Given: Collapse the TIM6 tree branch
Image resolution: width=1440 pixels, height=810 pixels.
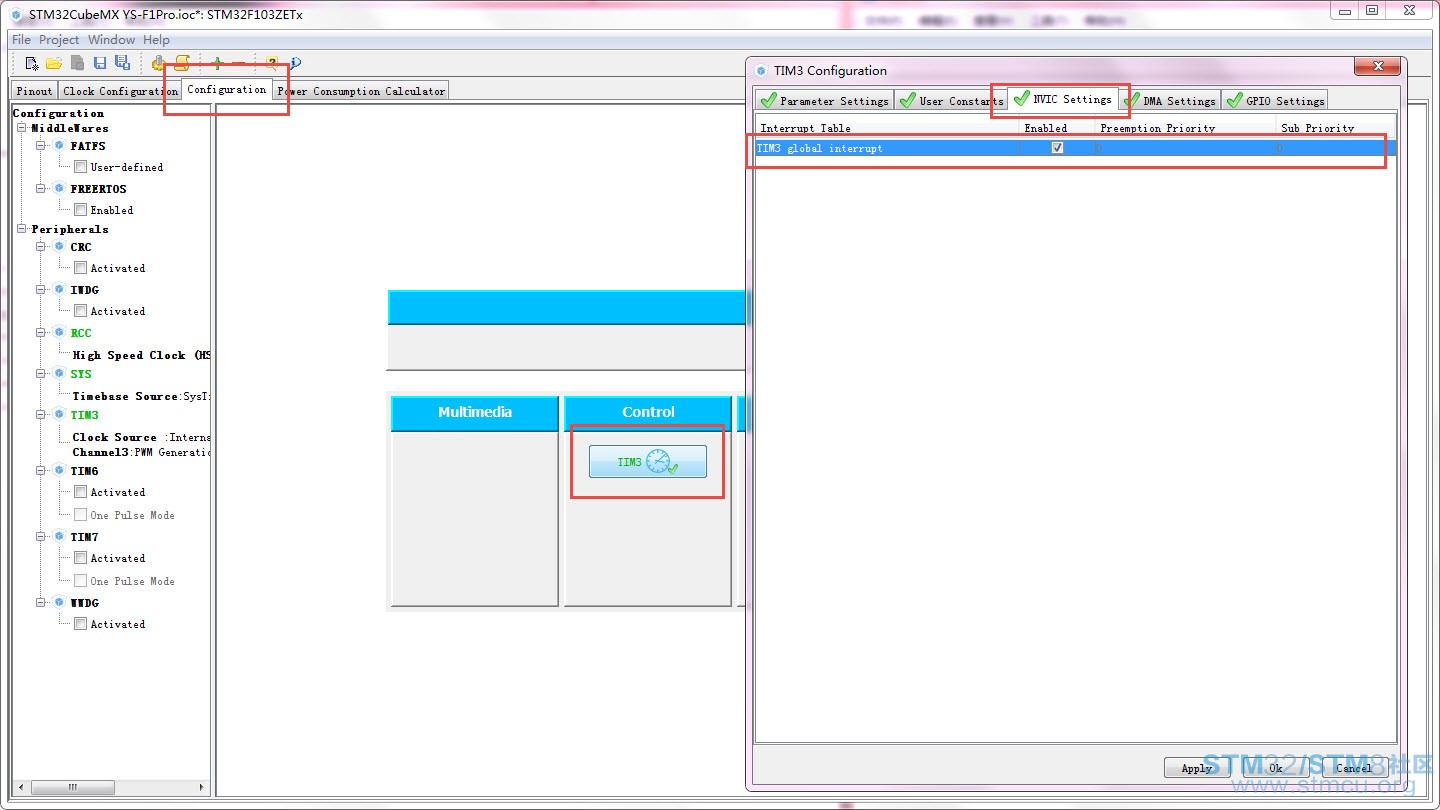Looking at the screenshot, I should point(42,471).
